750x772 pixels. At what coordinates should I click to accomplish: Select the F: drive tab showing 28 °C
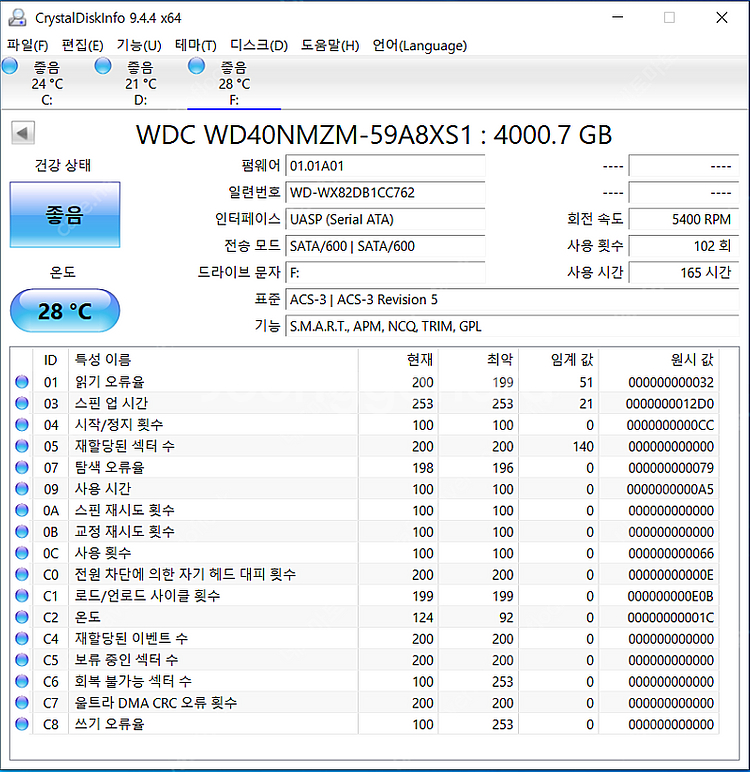234,83
